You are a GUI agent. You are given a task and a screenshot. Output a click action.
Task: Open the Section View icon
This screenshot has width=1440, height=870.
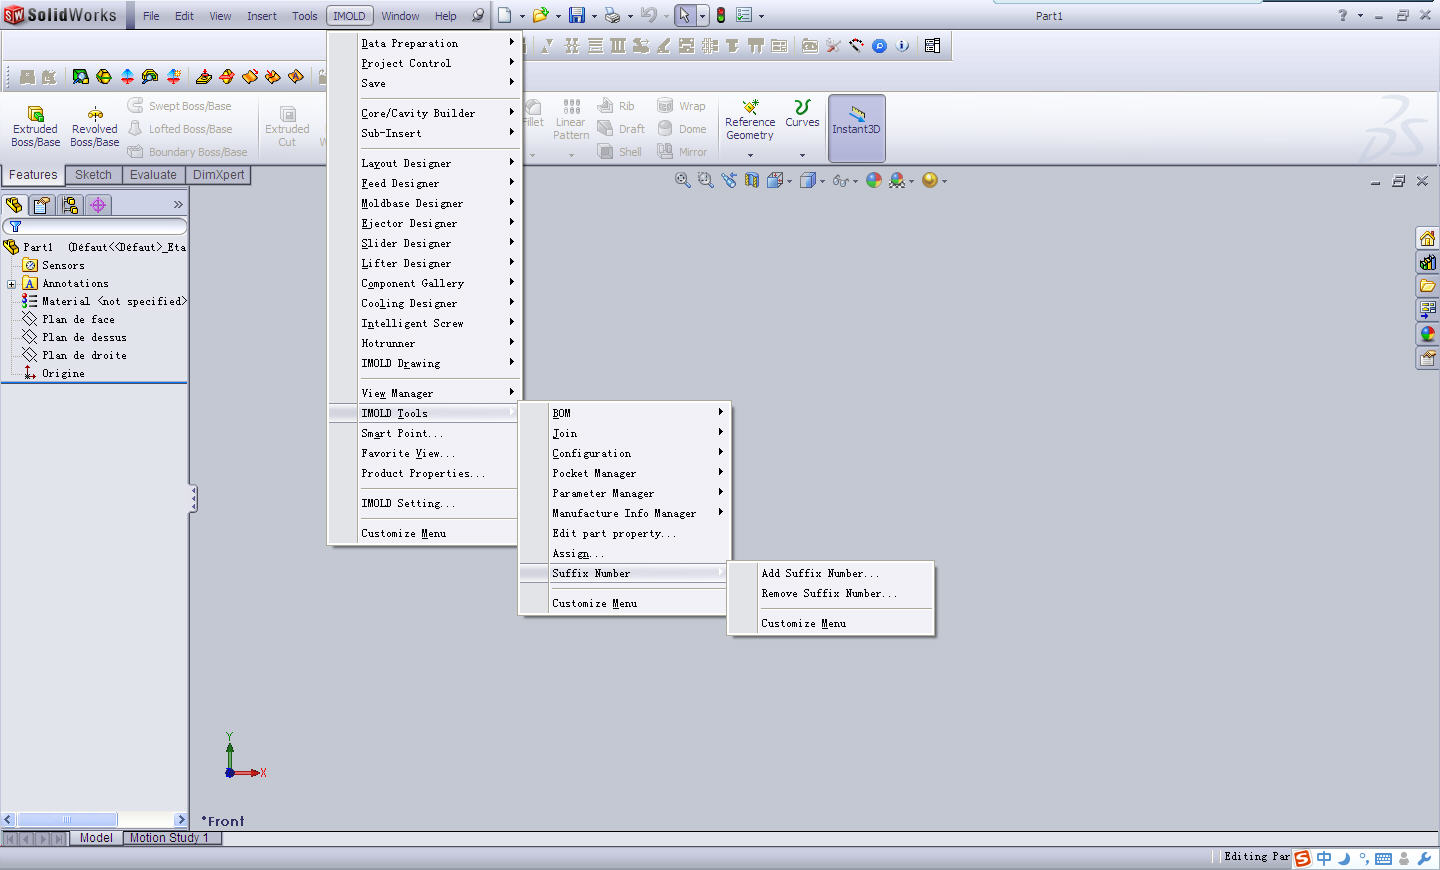(752, 180)
